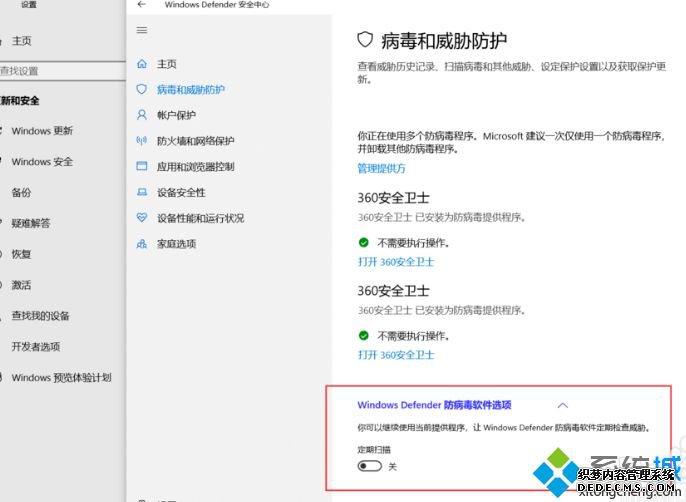This screenshot has width=686, height=502.
Task: Open 查找我的设备 in Settings window
Action: point(41,316)
